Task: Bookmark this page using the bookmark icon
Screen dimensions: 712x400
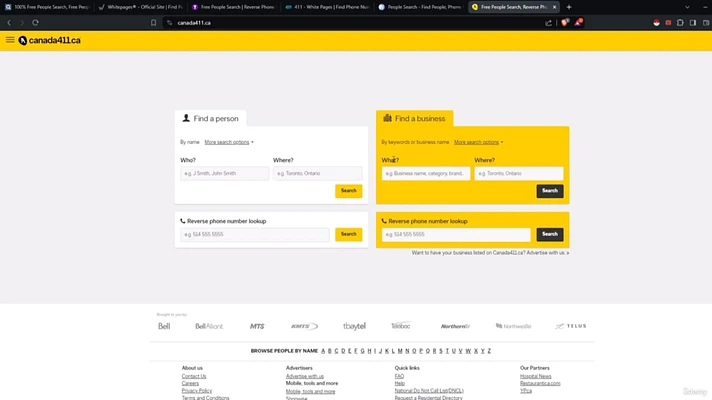Action: point(153,22)
